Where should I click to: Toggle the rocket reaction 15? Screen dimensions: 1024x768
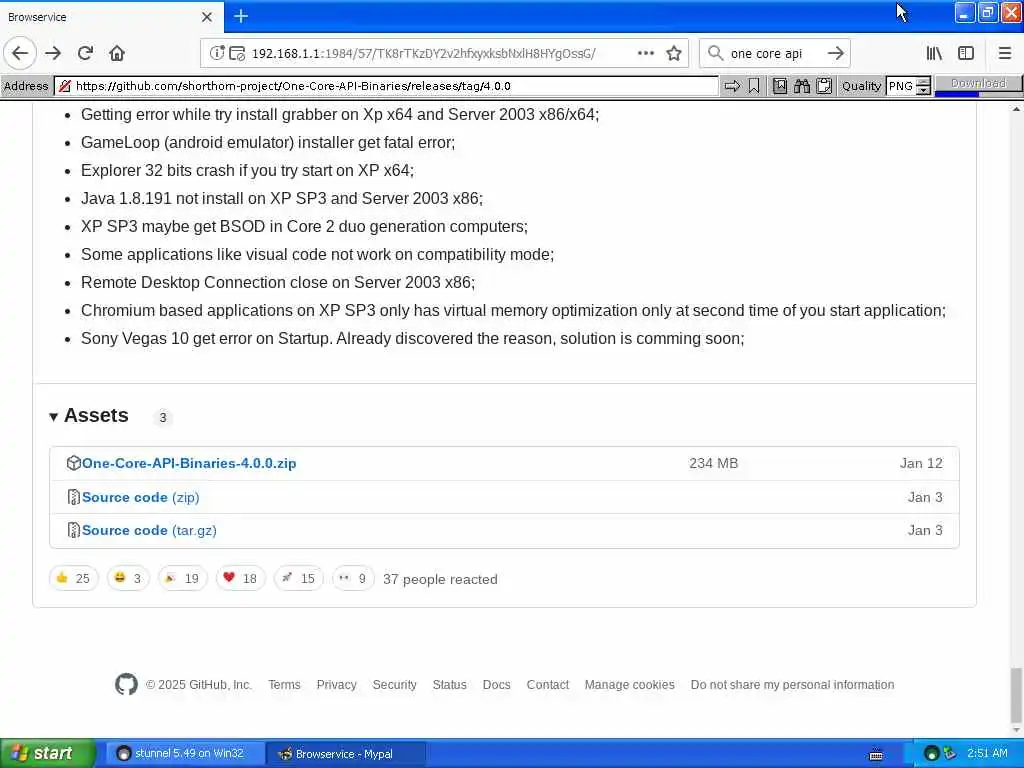pyautogui.click(x=298, y=578)
